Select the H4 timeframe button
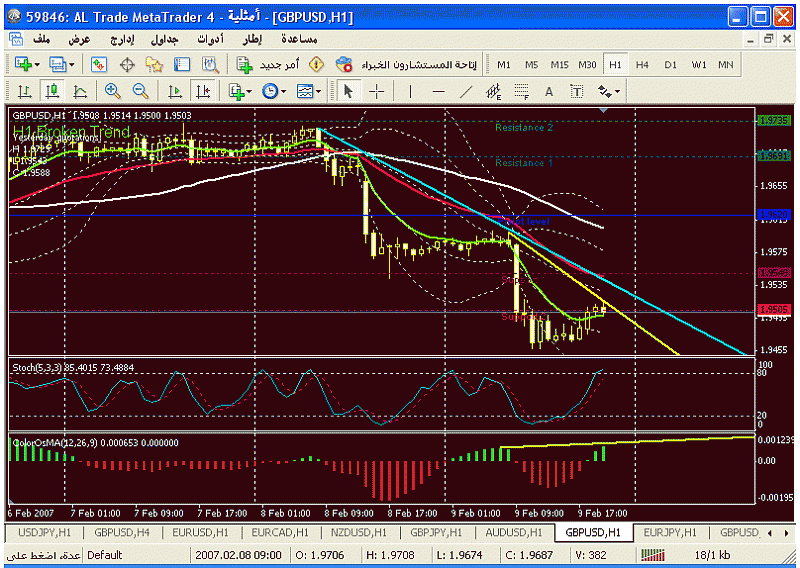The width and height of the screenshot is (800, 568). point(642,64)
